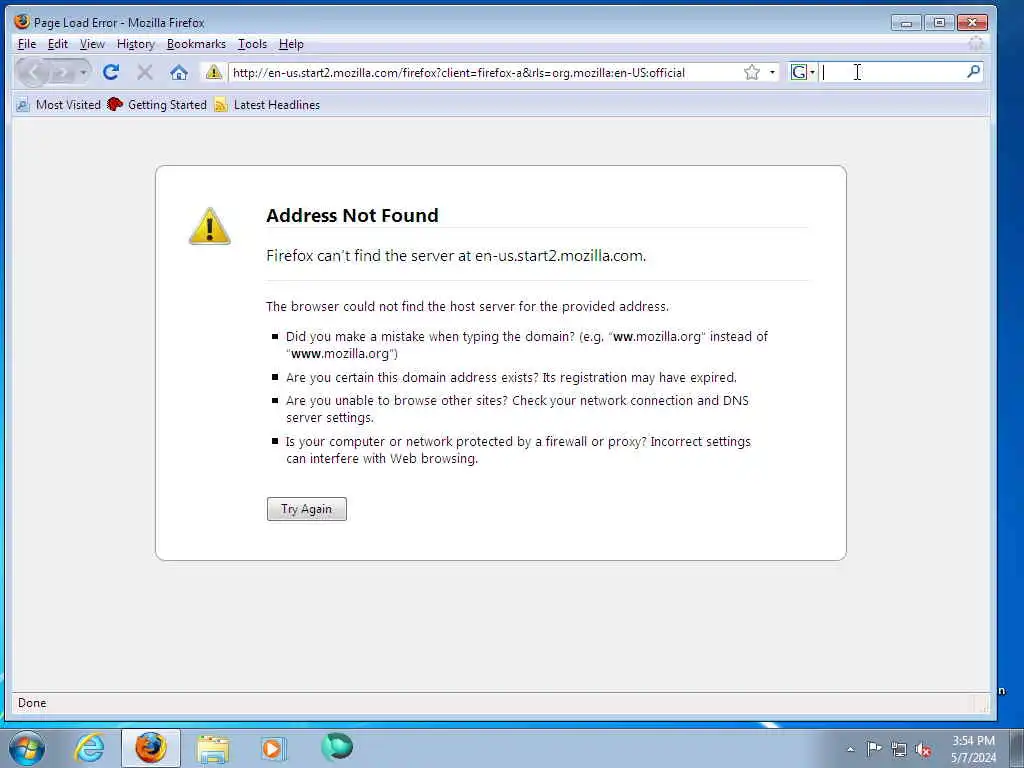Click the green round app icon in taskbar

tap(337, 746)
